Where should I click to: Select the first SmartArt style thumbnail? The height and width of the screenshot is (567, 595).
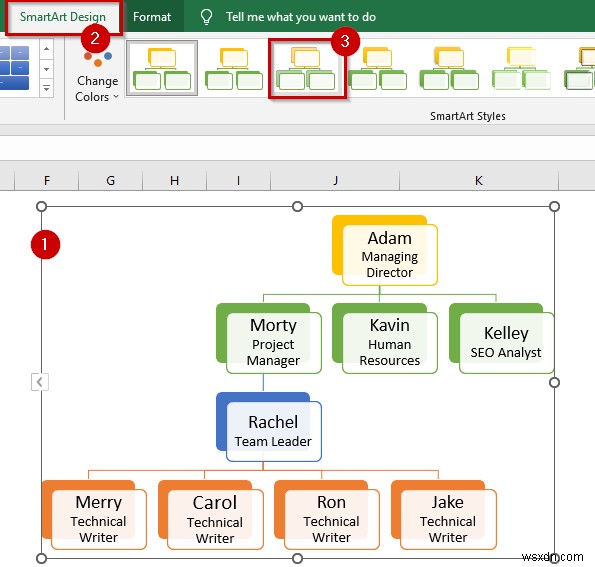pos(162,68)
